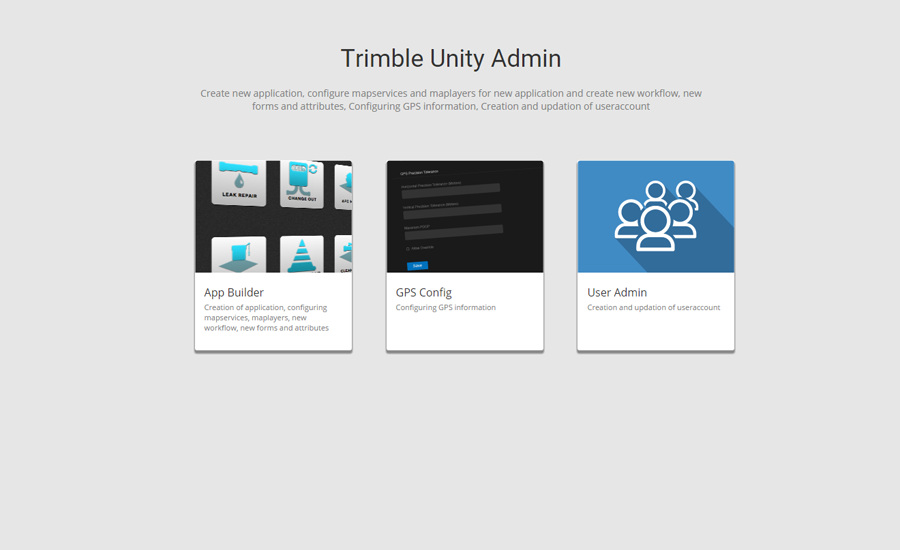Click the App Builder title link
The image size is (900, 550).
(x=234, y=292)
